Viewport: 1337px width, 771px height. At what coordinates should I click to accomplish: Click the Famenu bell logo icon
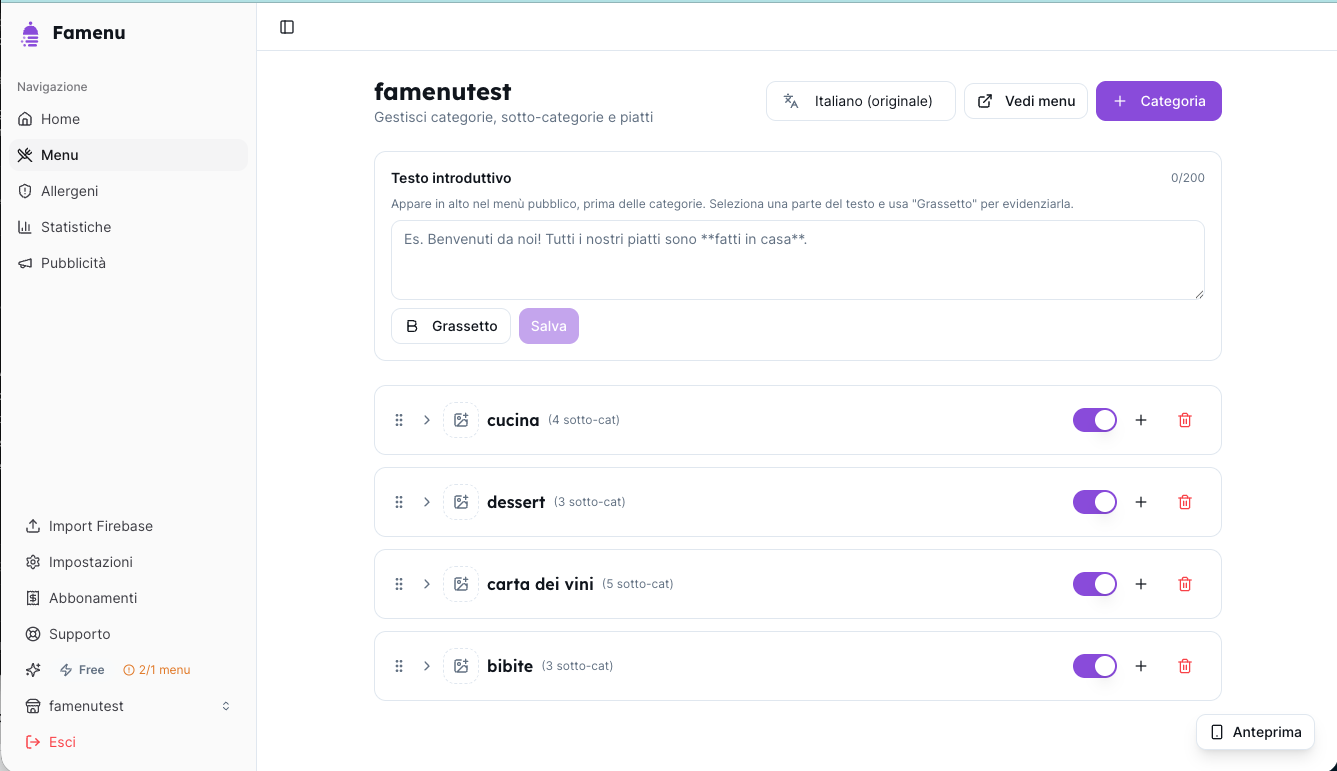(x=31, y=34)
